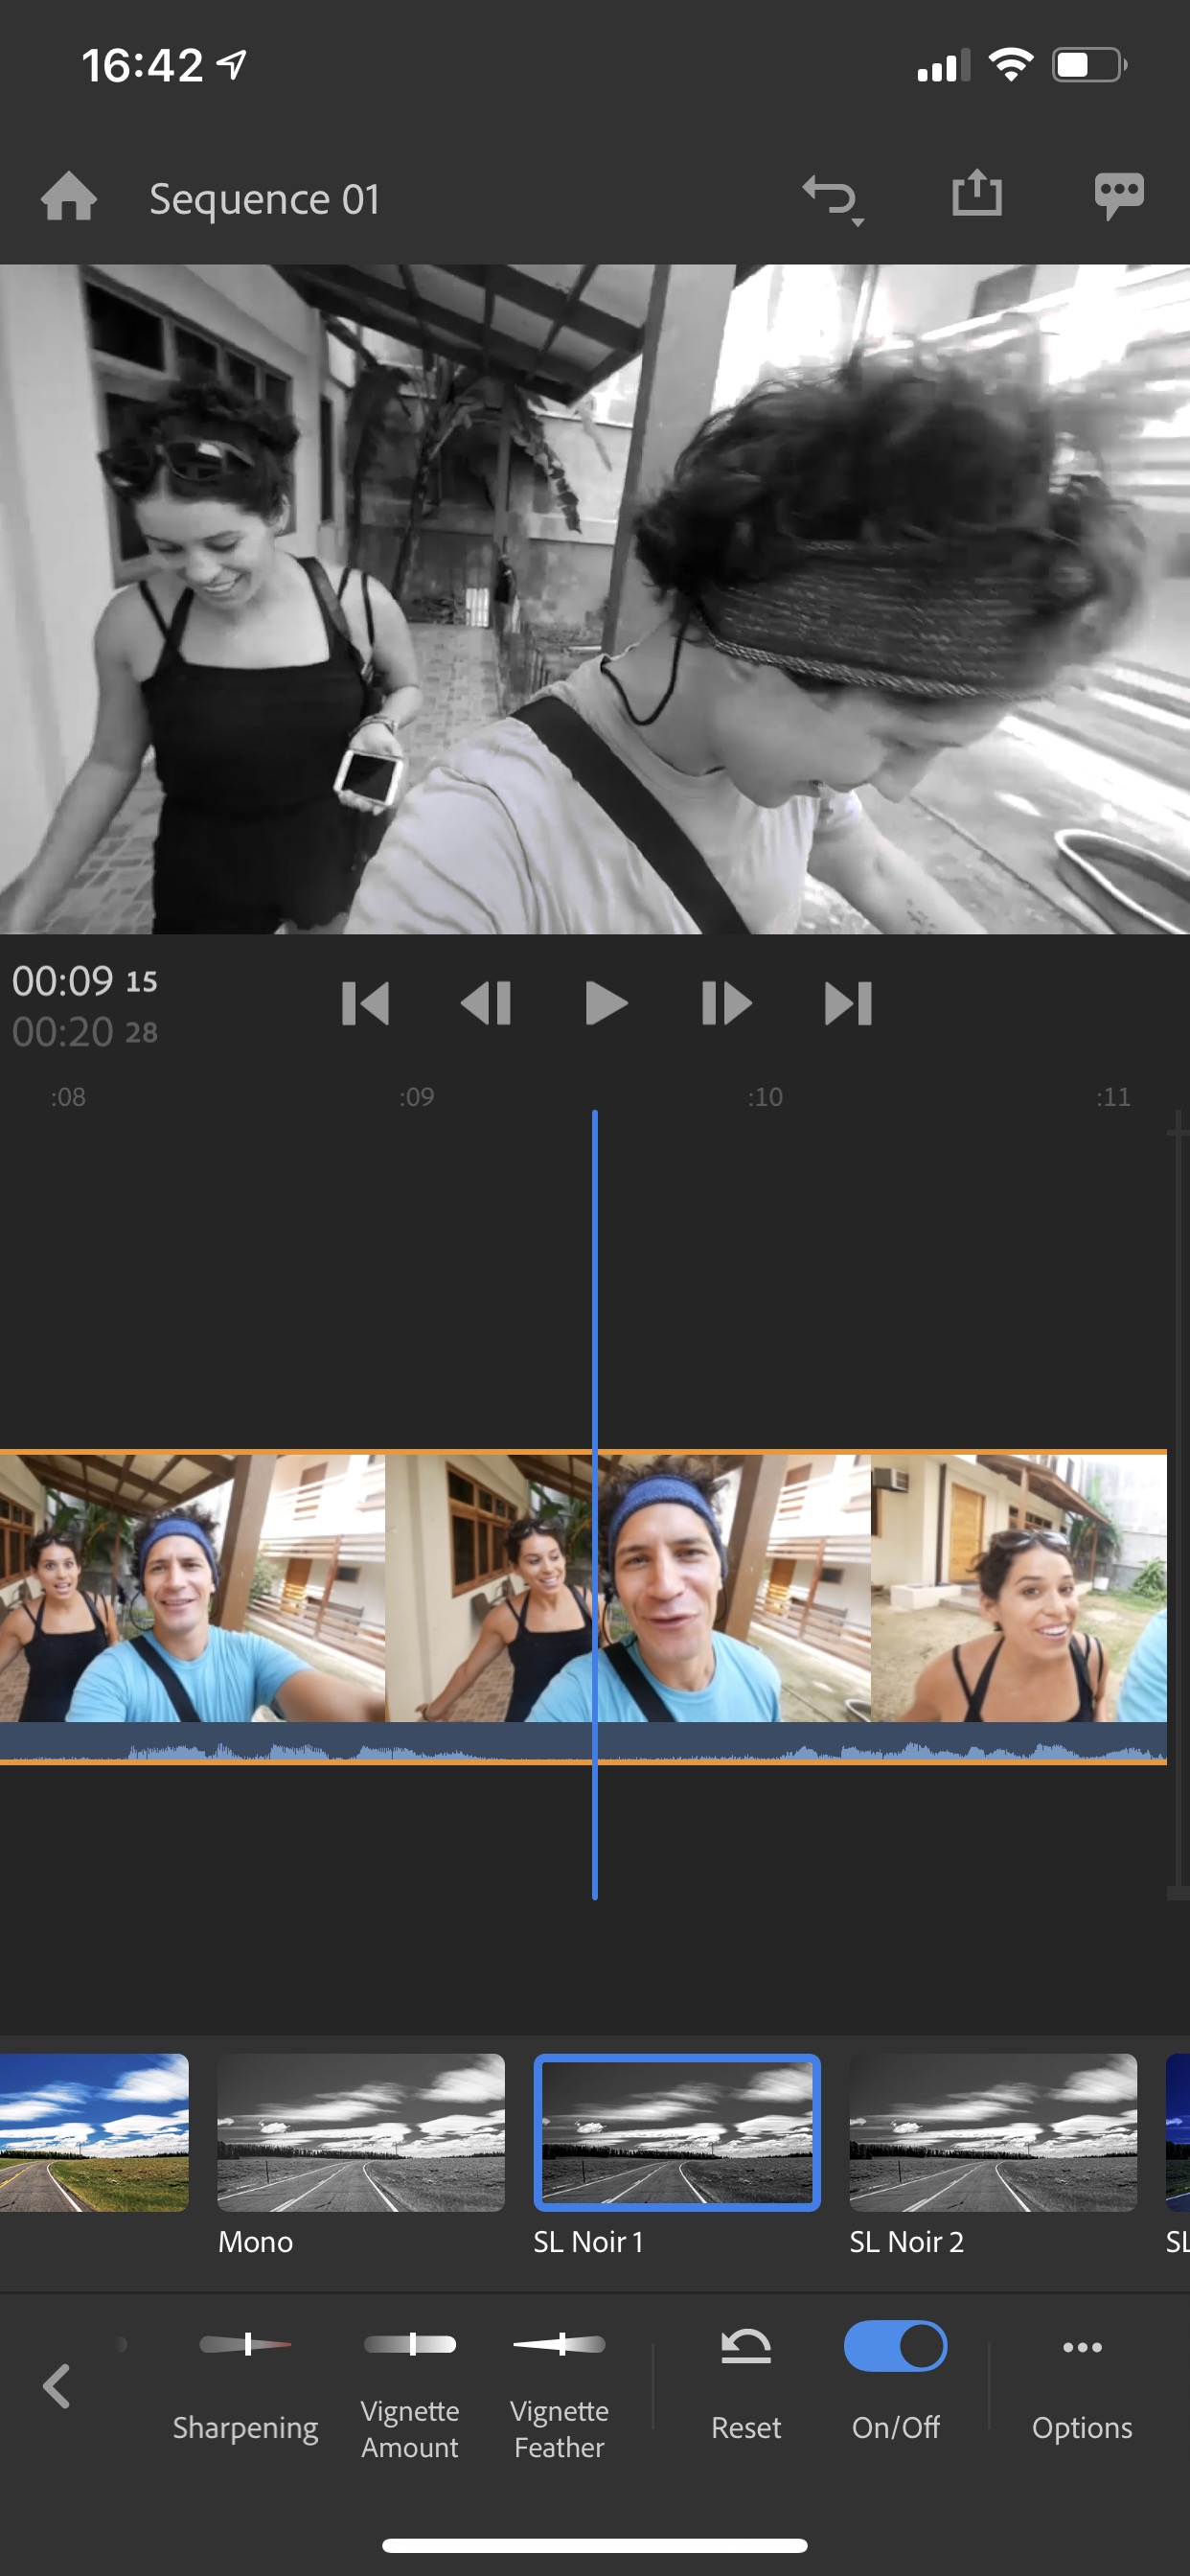Open the feedback comment bubble icon
This screenshot has width=1190, height=2576.
point(1118,194)
